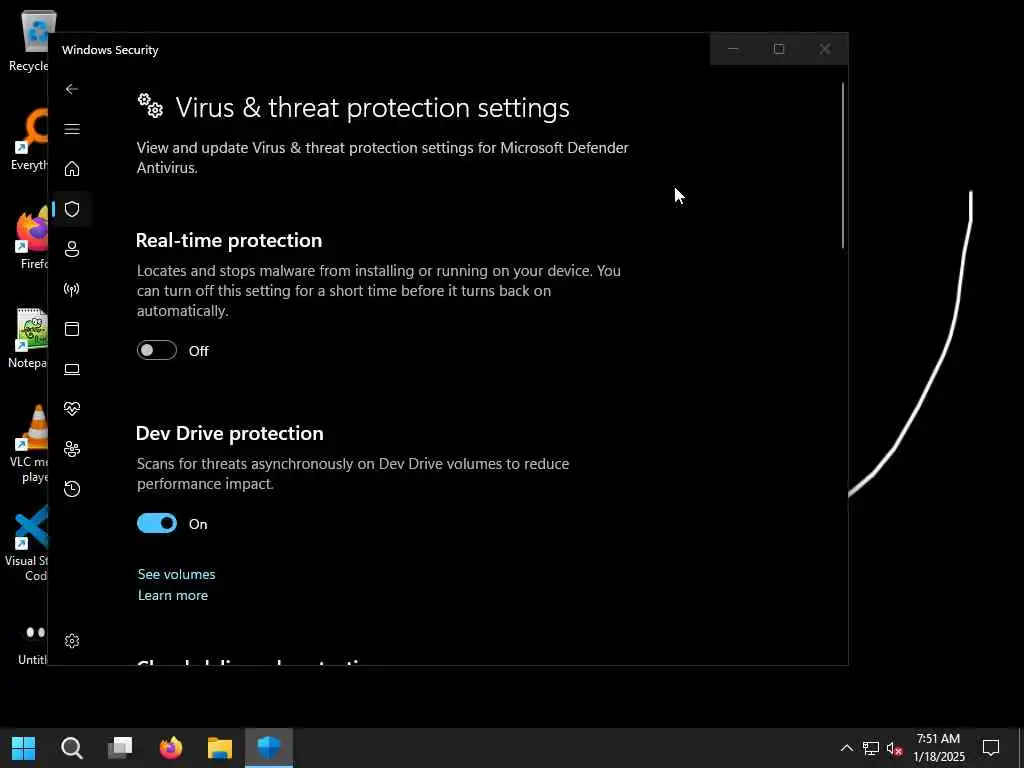This screenshot has width=1024, height=768.
Task: Click Windows Security taskbar icon
Action: click(268, 748)
